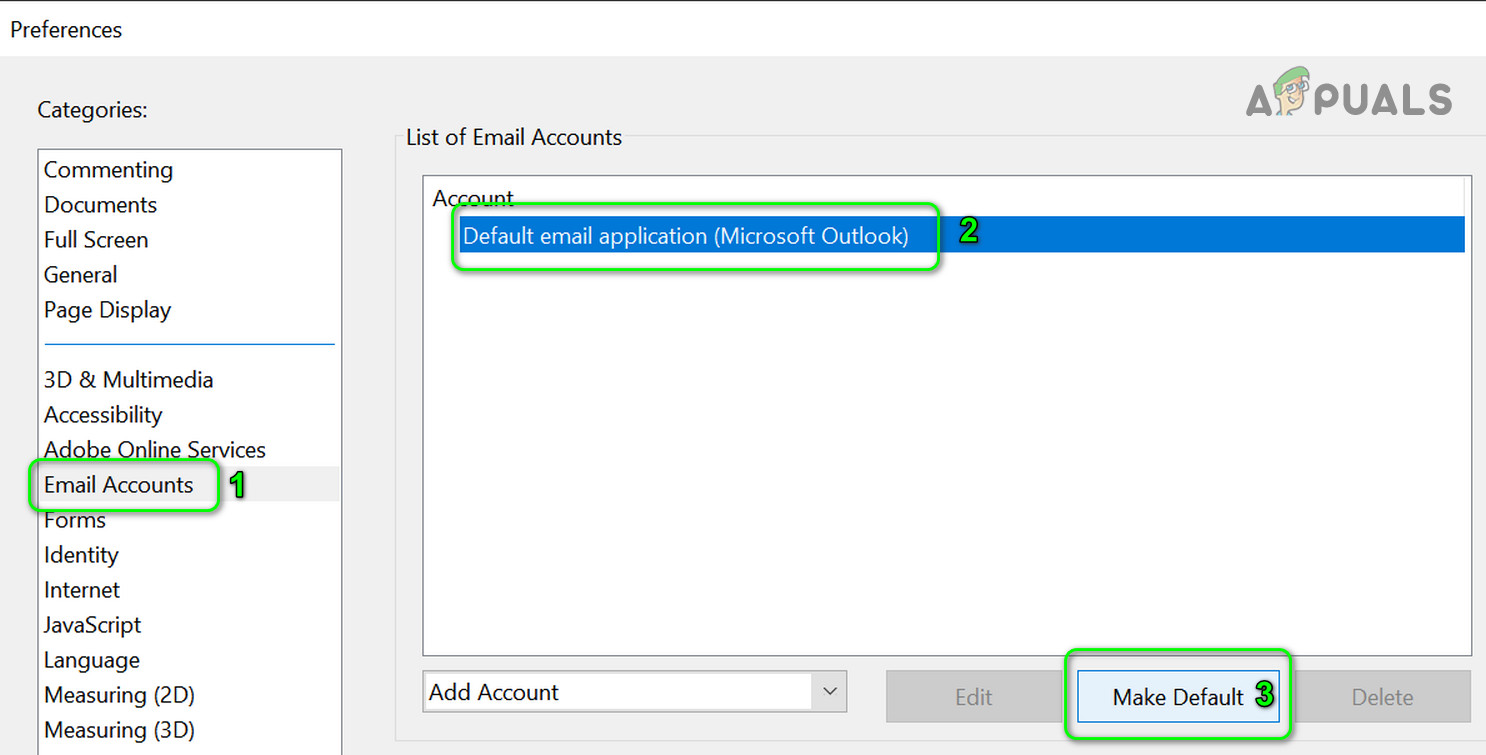Select Page Display category

tap(107, 310)
